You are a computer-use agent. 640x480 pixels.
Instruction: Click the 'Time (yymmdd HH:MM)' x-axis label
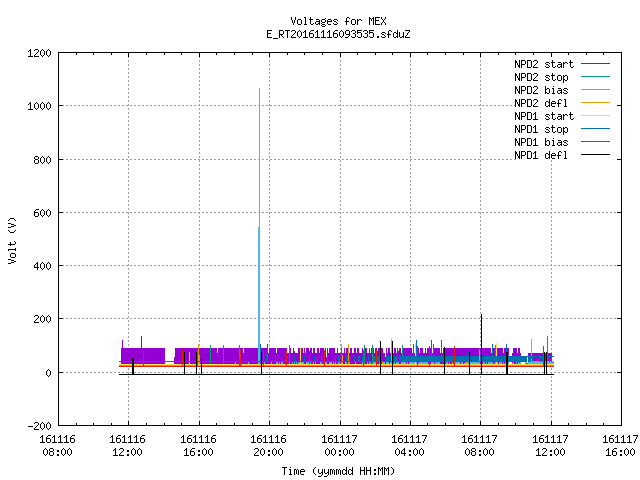338,471
